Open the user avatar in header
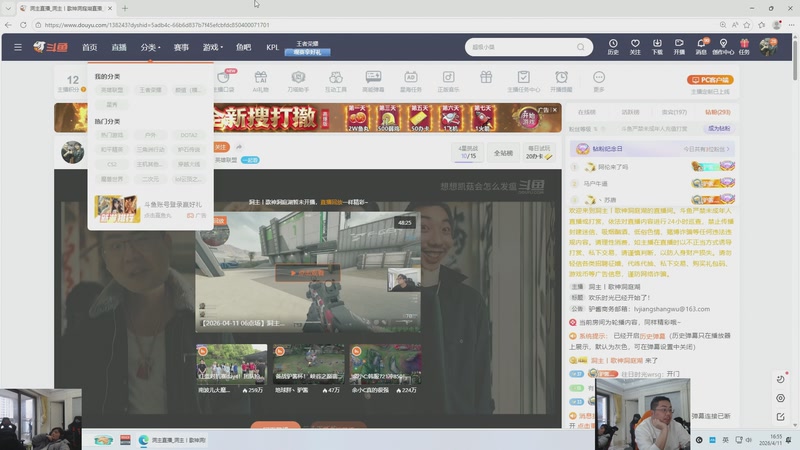800x450 pixels. 768,46
